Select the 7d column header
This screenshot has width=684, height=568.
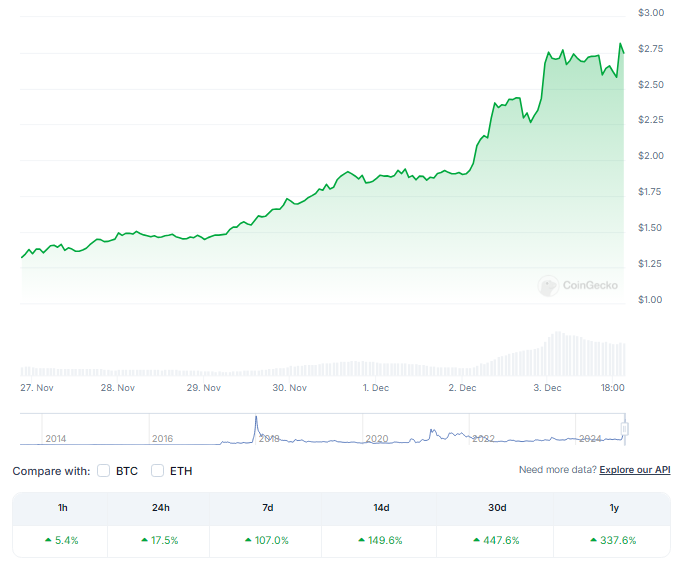click(267, 508)
